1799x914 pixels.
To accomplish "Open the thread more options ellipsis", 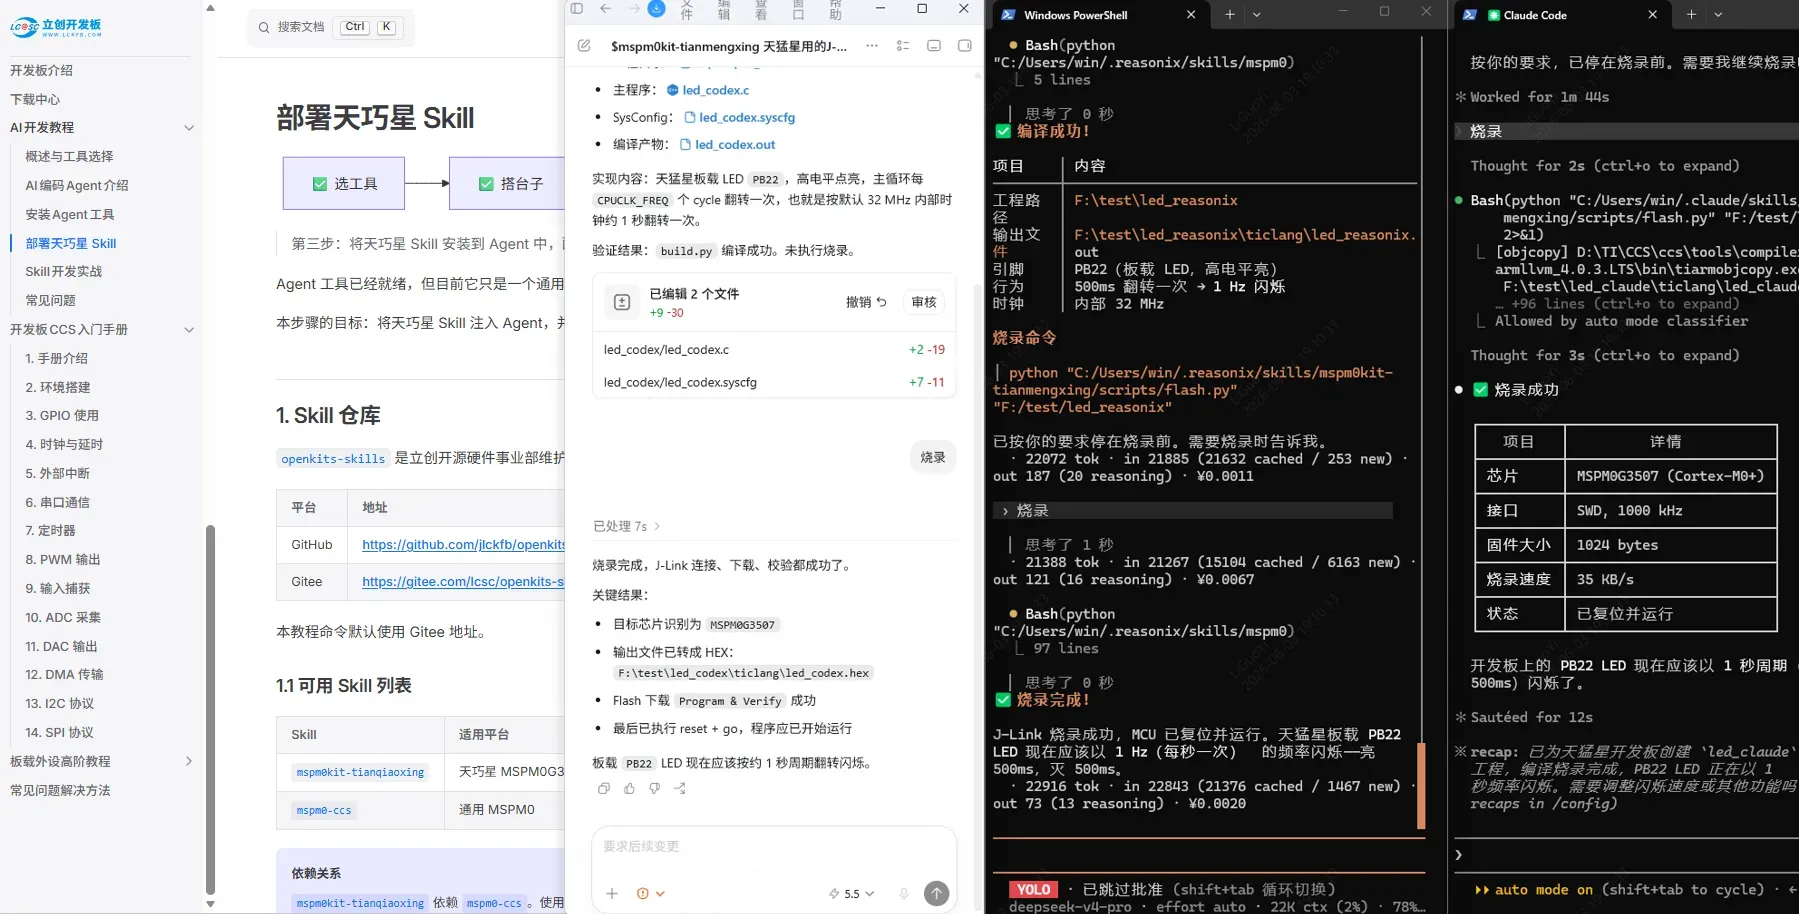I will (x=872, y=46).
